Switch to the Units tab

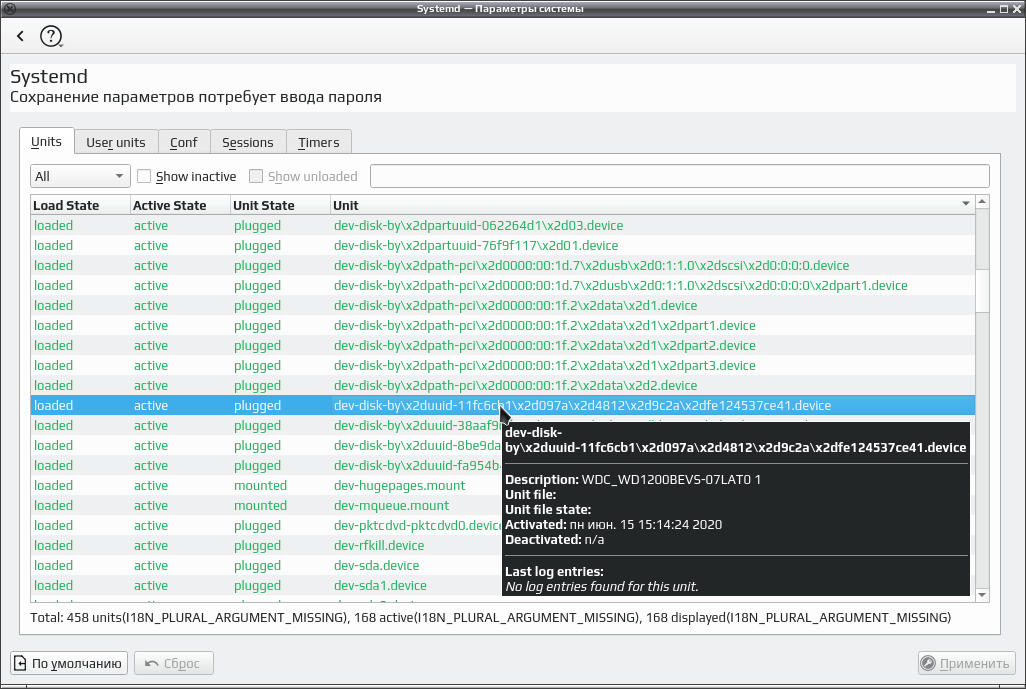(x=46, y=141)
